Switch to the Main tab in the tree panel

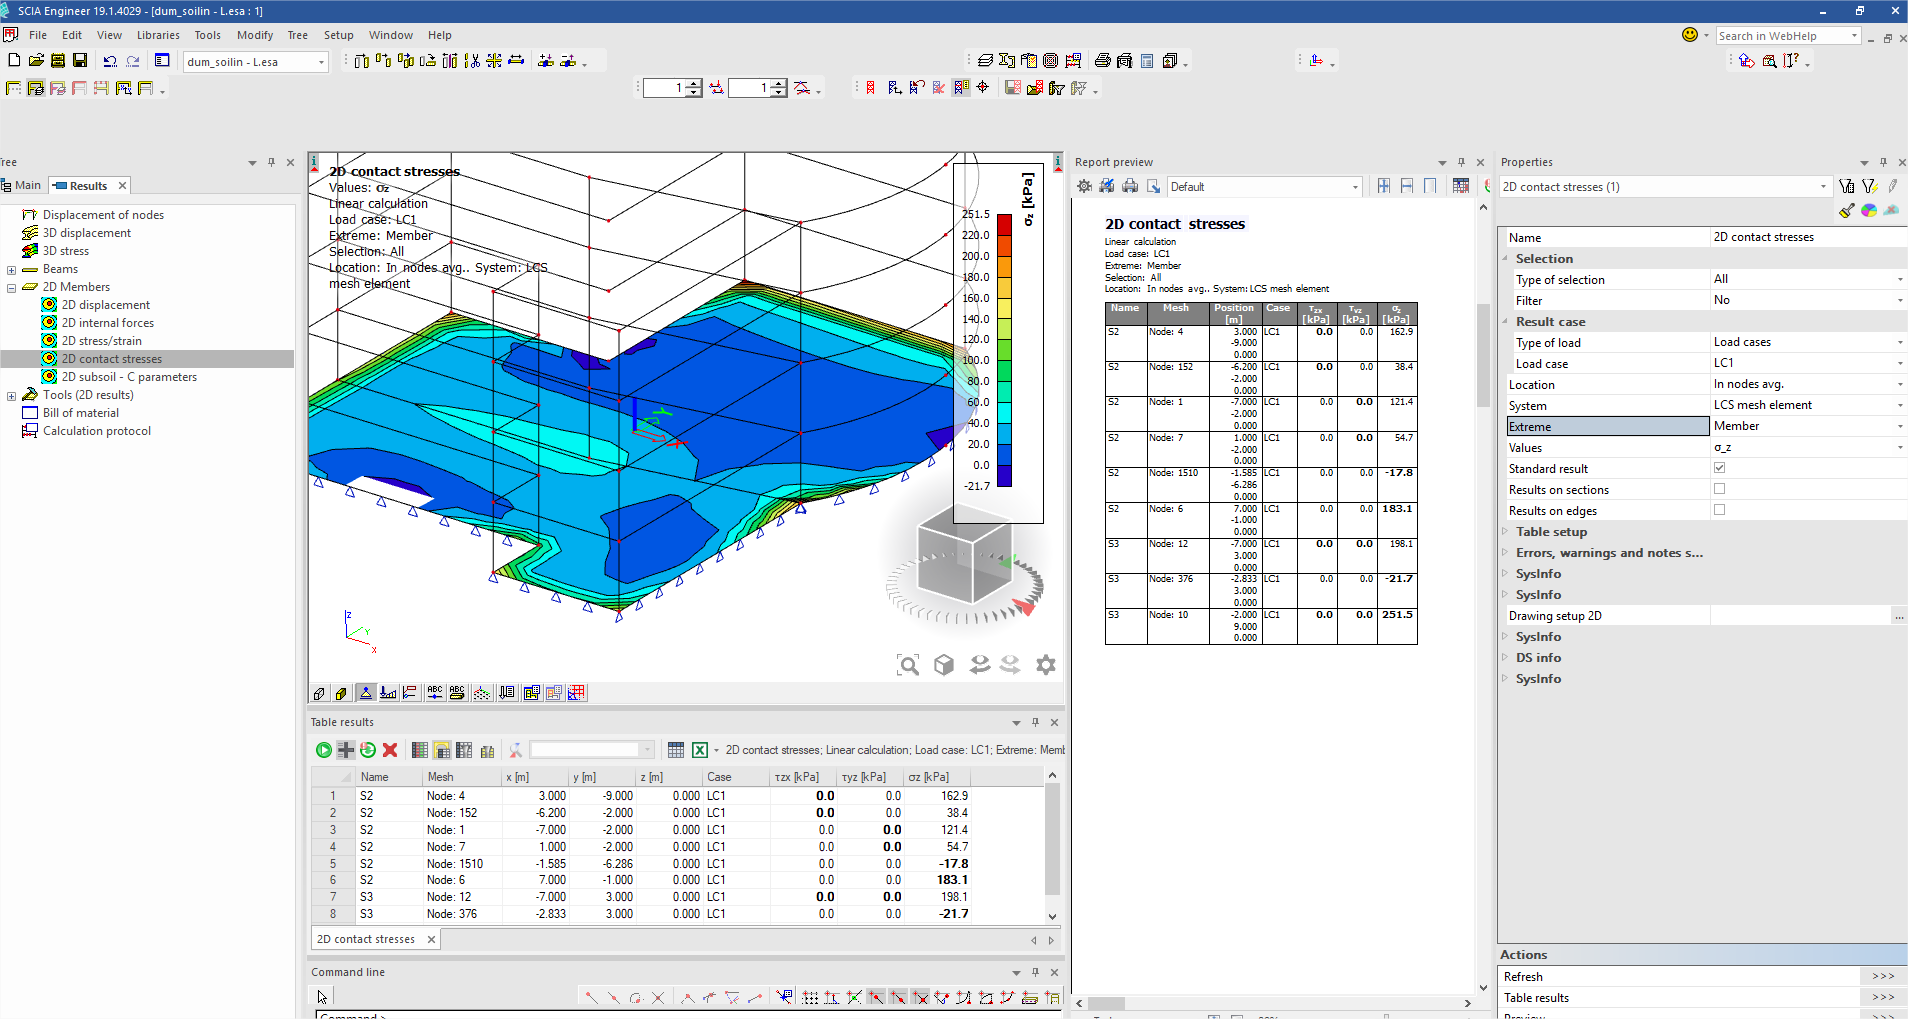pos(22,185)
